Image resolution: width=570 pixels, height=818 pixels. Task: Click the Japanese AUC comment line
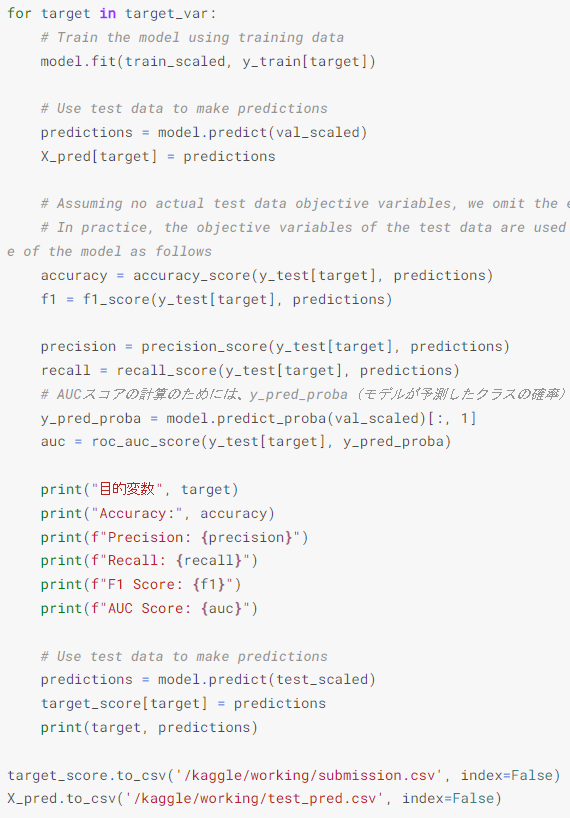305,394
